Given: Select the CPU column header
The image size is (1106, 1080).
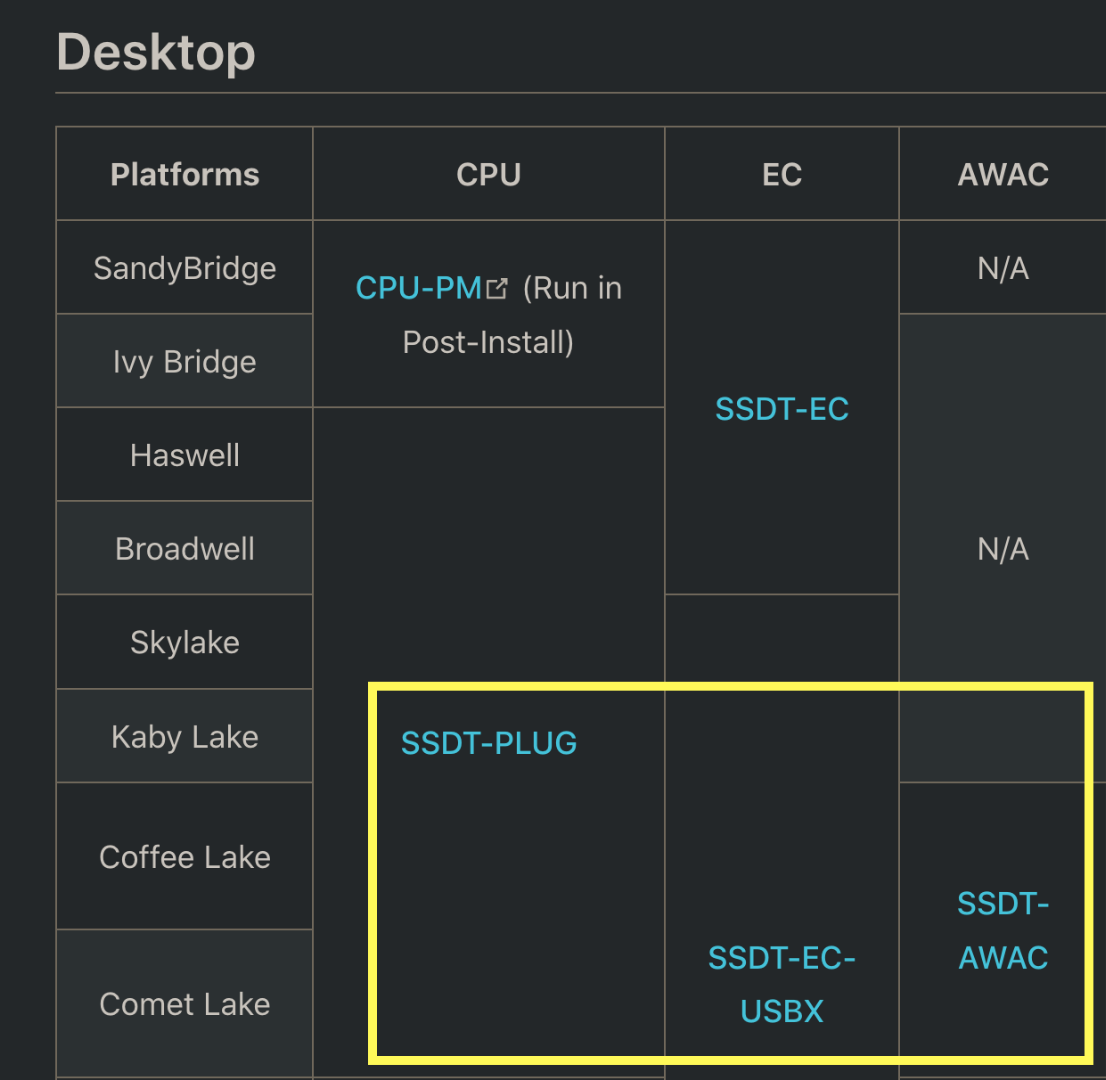Looking at the screenshot, I should pyautogui.click(x=489, y=175).
